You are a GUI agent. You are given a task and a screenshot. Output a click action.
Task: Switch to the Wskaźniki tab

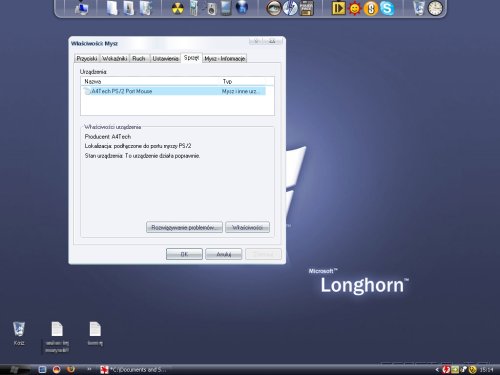(115, 59)
